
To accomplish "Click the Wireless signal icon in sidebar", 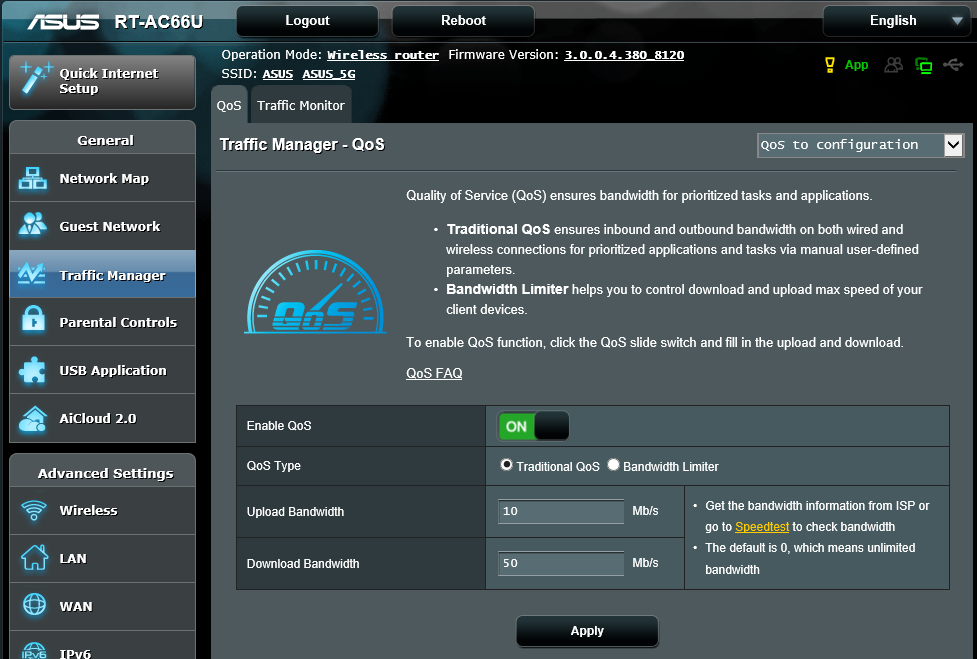I will click(x=33, y=510).
